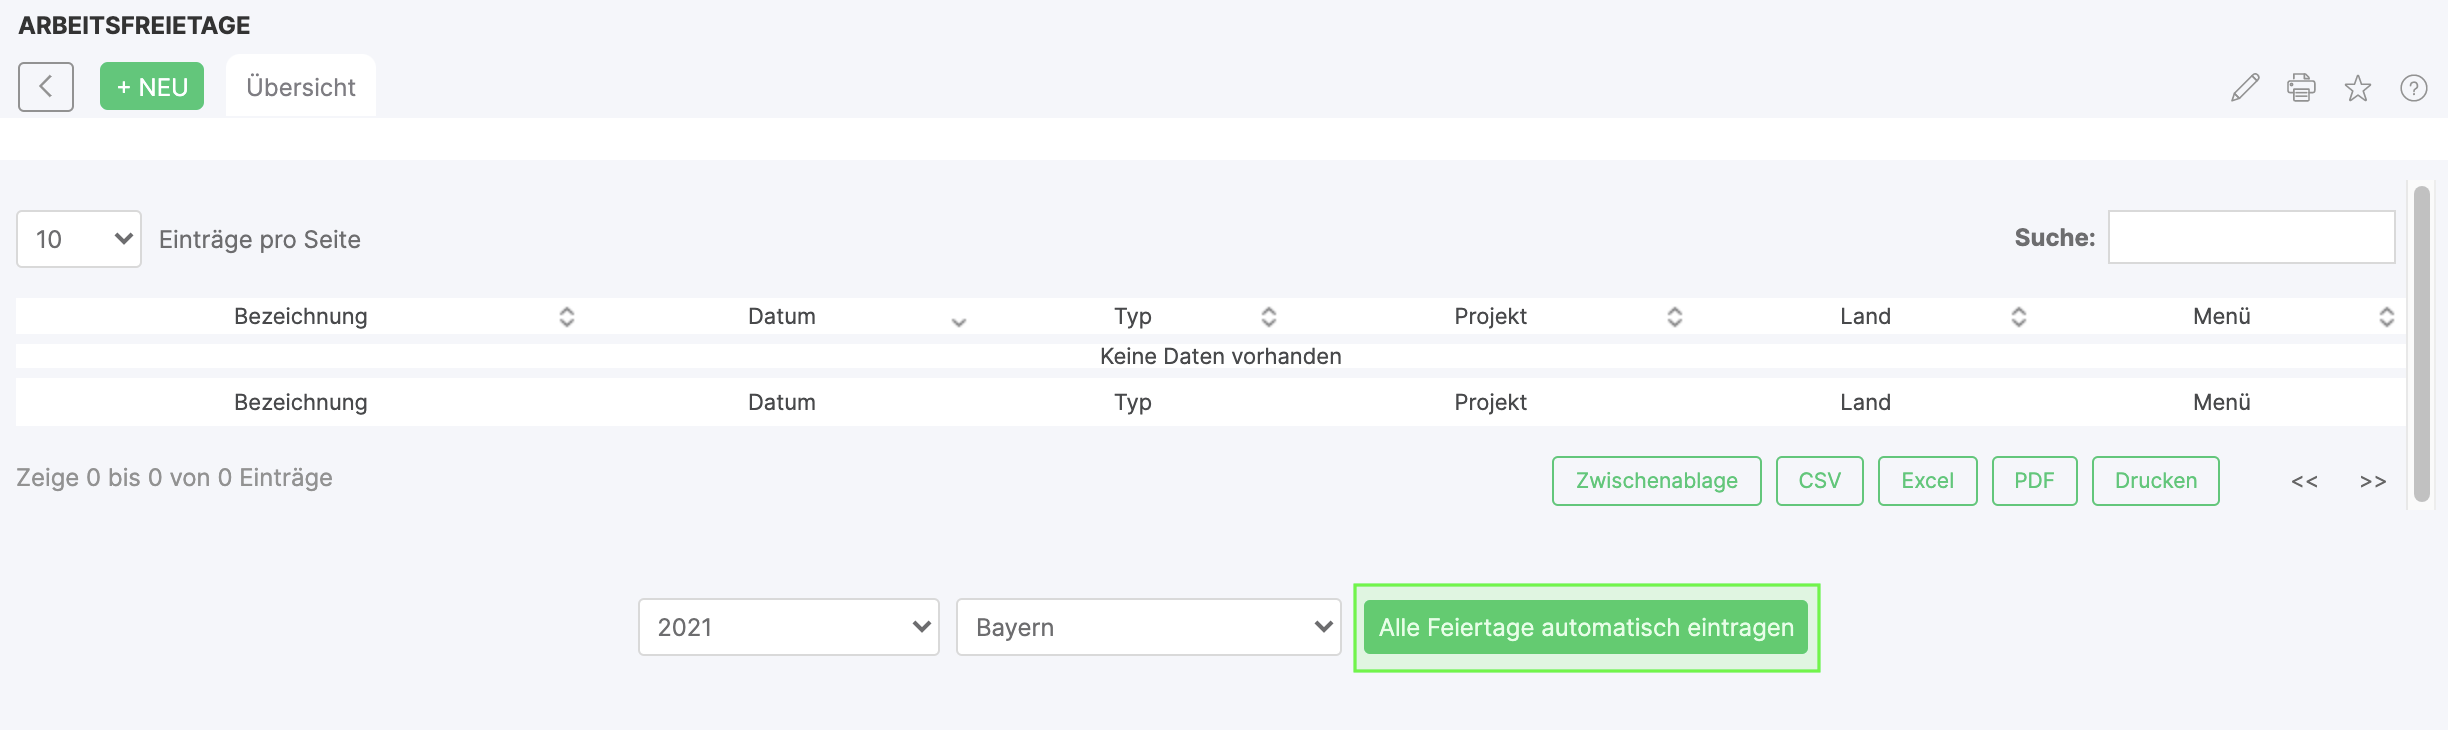Click the pencil edit icon

(x=2245, y=88)
